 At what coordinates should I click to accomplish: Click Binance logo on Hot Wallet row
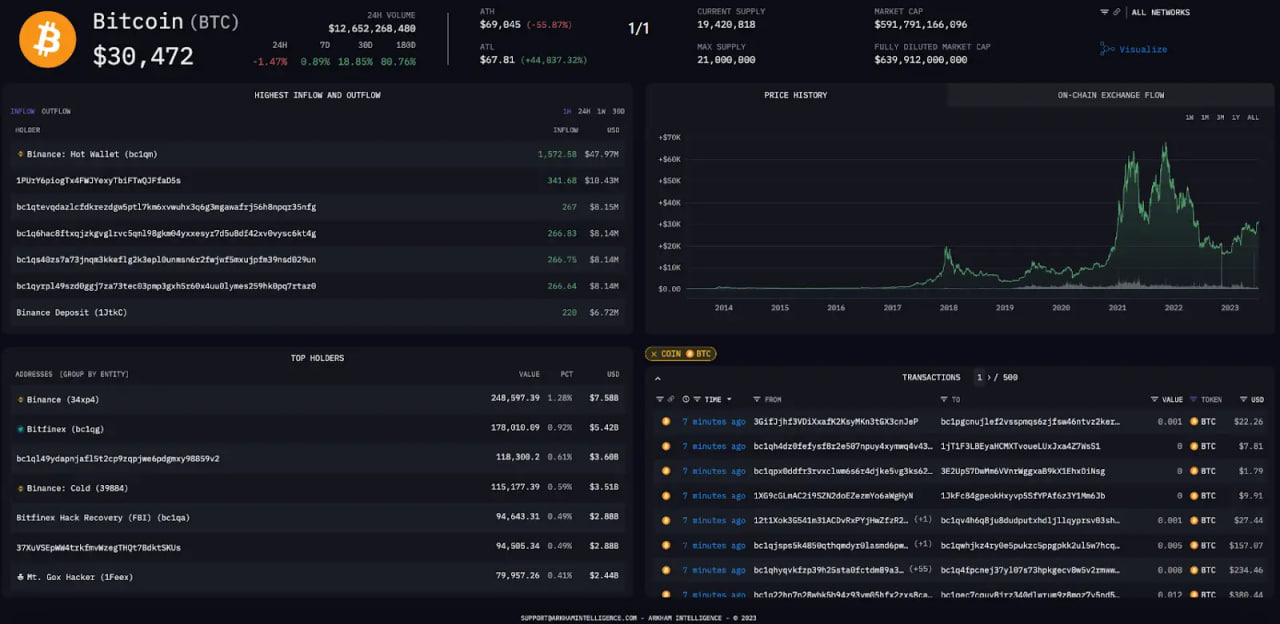click(x=20, y=154)
